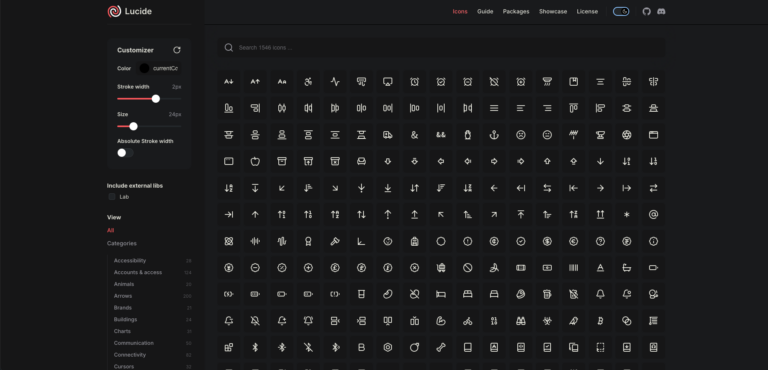Pick the bitcoin icon

(x=600, y=321)
